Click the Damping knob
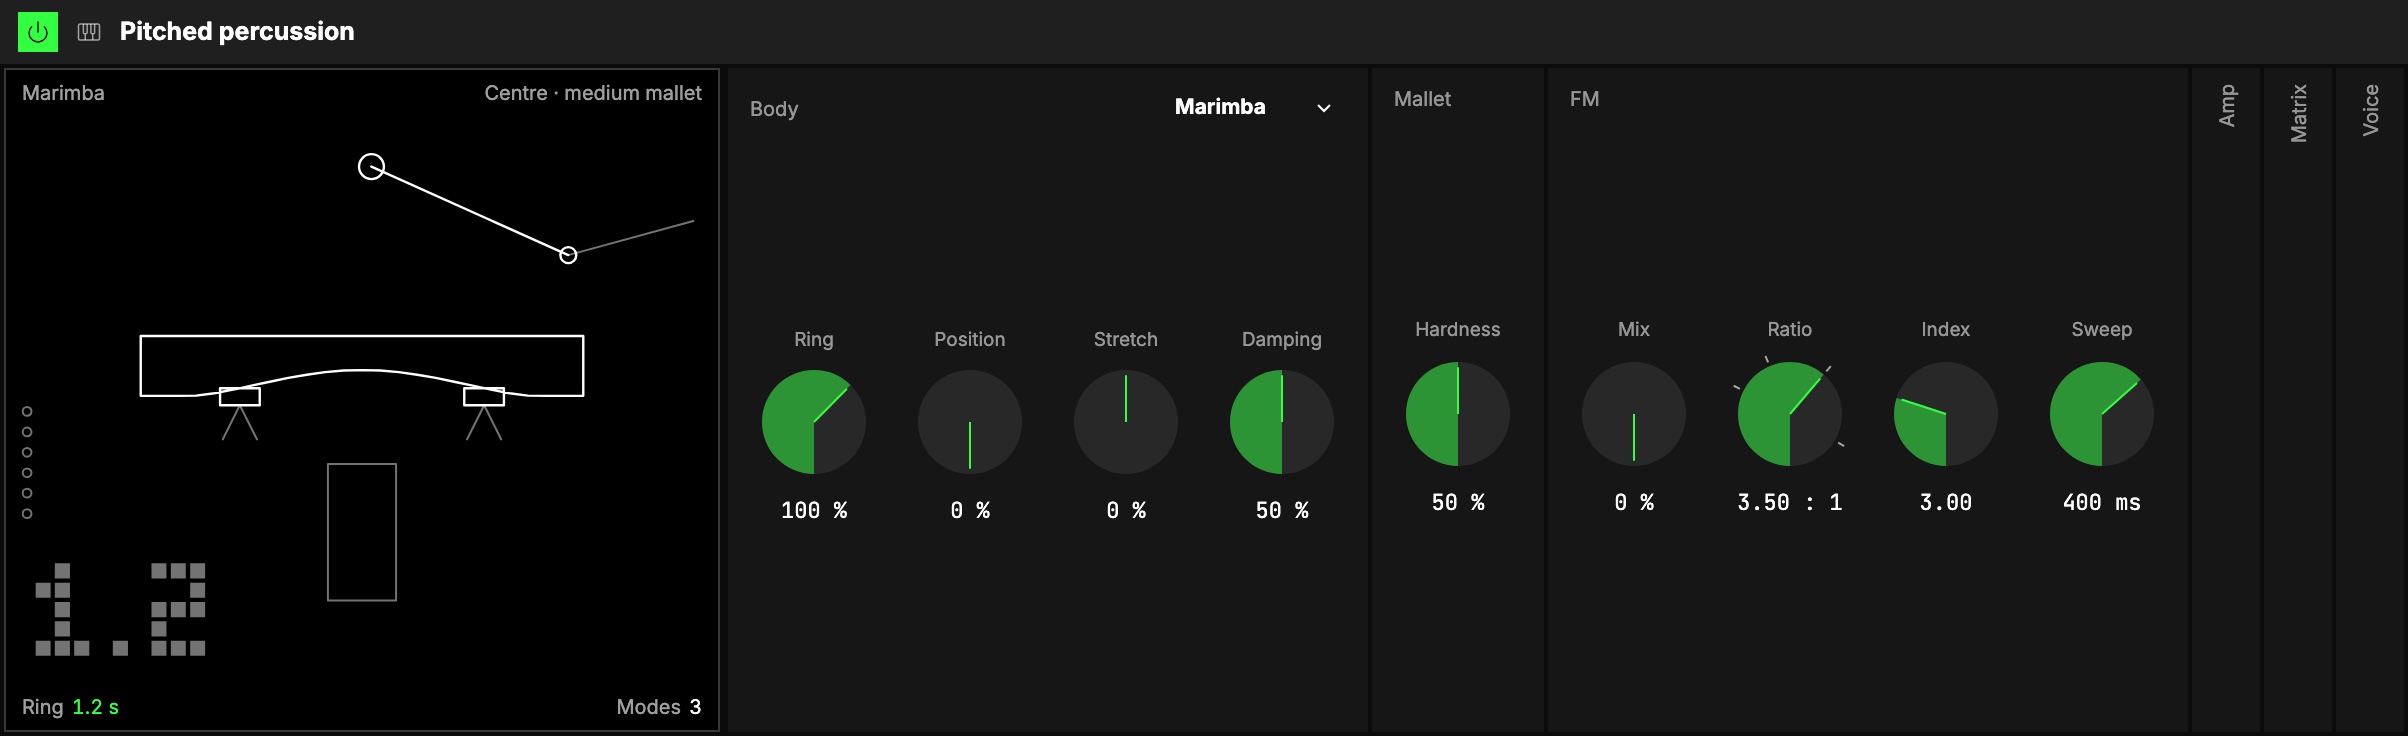 tap(1282, 422)
